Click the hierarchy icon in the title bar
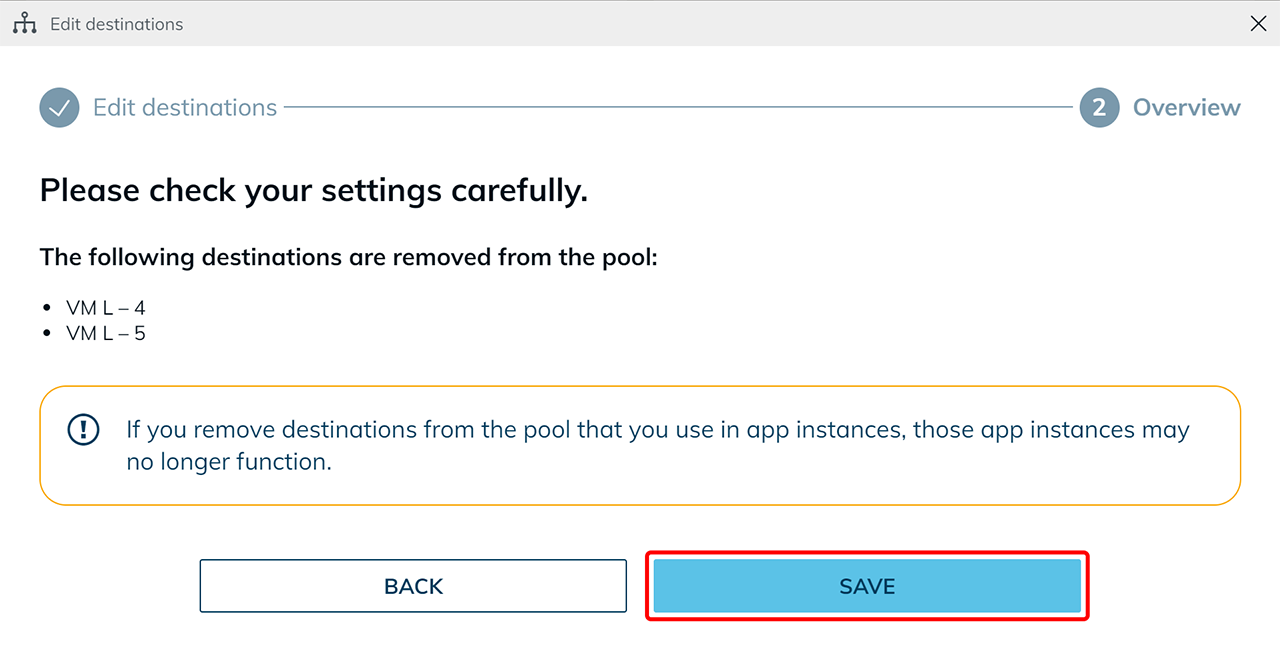Screen dimensions: 1280x656 tap(24, 24)
